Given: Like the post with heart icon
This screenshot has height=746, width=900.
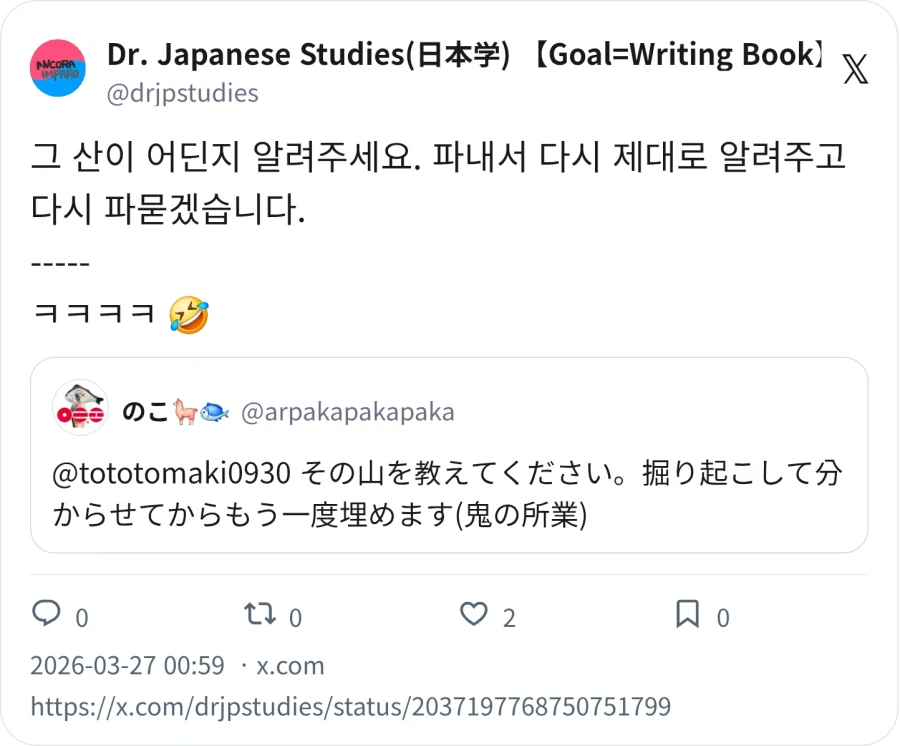Looking at the screenshot, I should (473, 614).
